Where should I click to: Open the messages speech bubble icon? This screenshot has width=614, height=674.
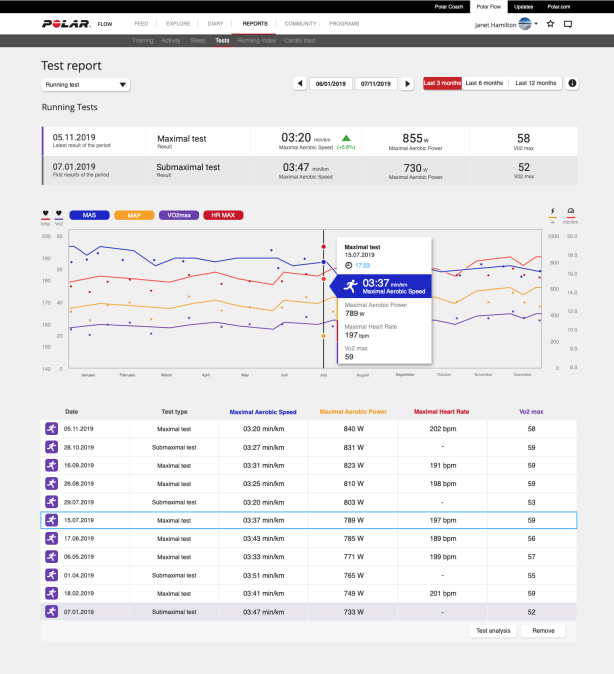tap(568, 23)
